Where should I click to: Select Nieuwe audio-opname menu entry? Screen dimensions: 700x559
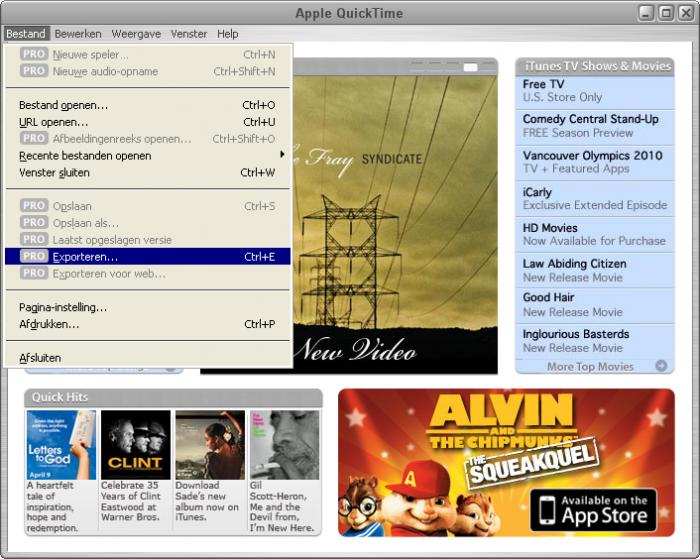147,71
